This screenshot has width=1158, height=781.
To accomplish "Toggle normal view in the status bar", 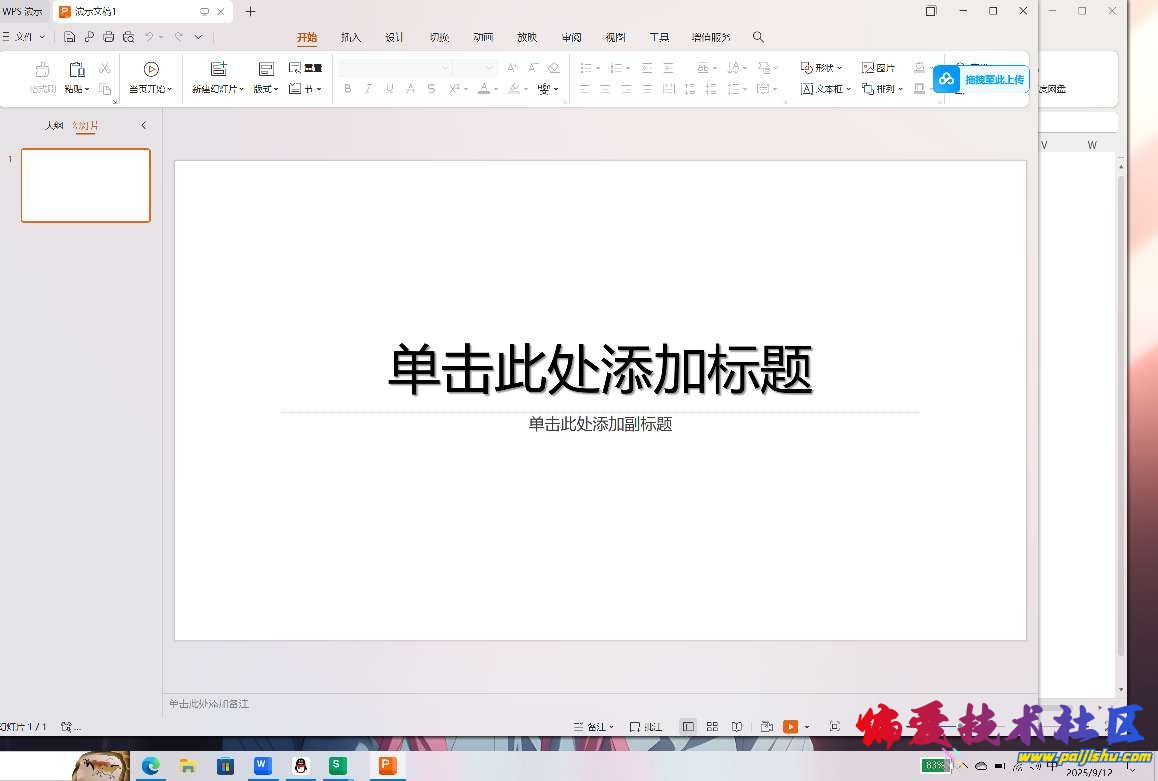I will [x=688, y=727].
